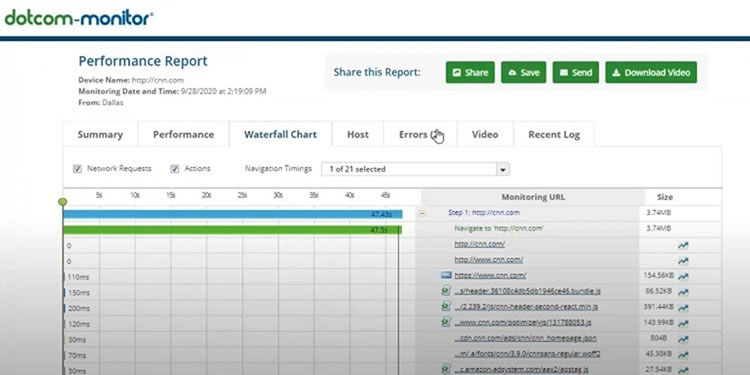This screenshot has height=375, width=750.
Task: Click the 70ms timing label
Action: 77,356
